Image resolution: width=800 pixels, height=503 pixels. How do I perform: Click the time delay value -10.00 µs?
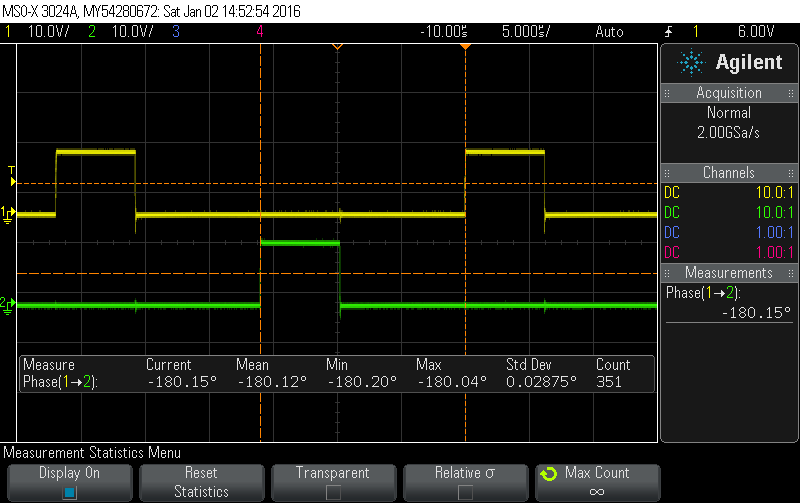coord(443,32)
